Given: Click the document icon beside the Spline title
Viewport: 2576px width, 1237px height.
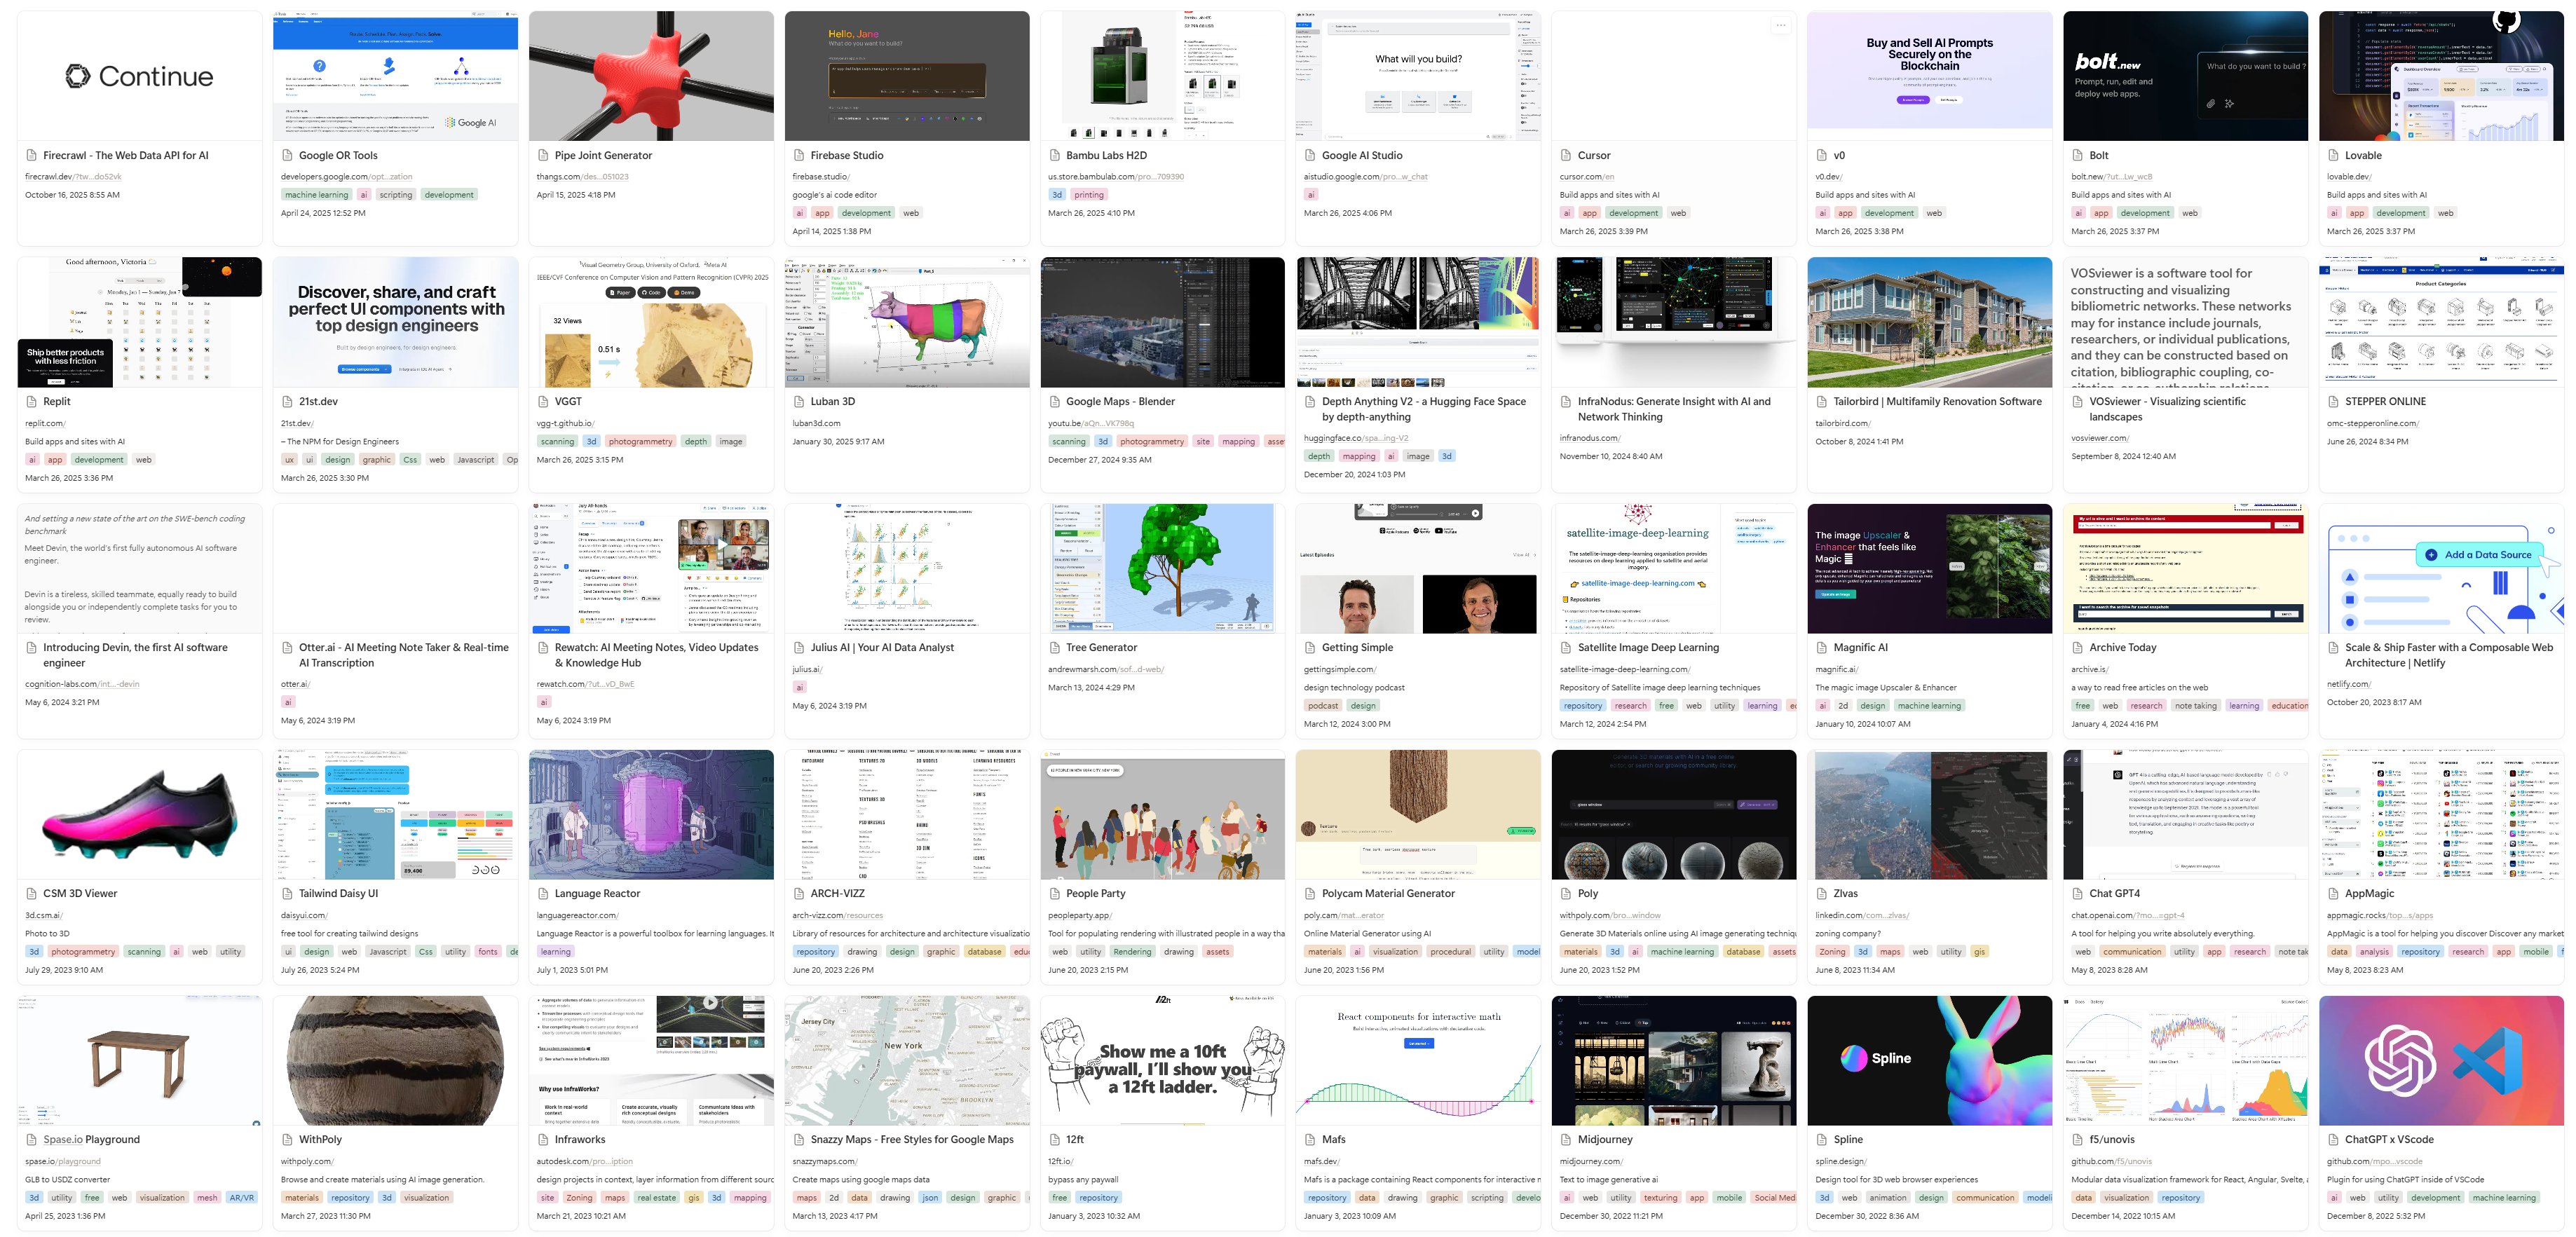Looking at the screenshot, I should point(1822,1139).
